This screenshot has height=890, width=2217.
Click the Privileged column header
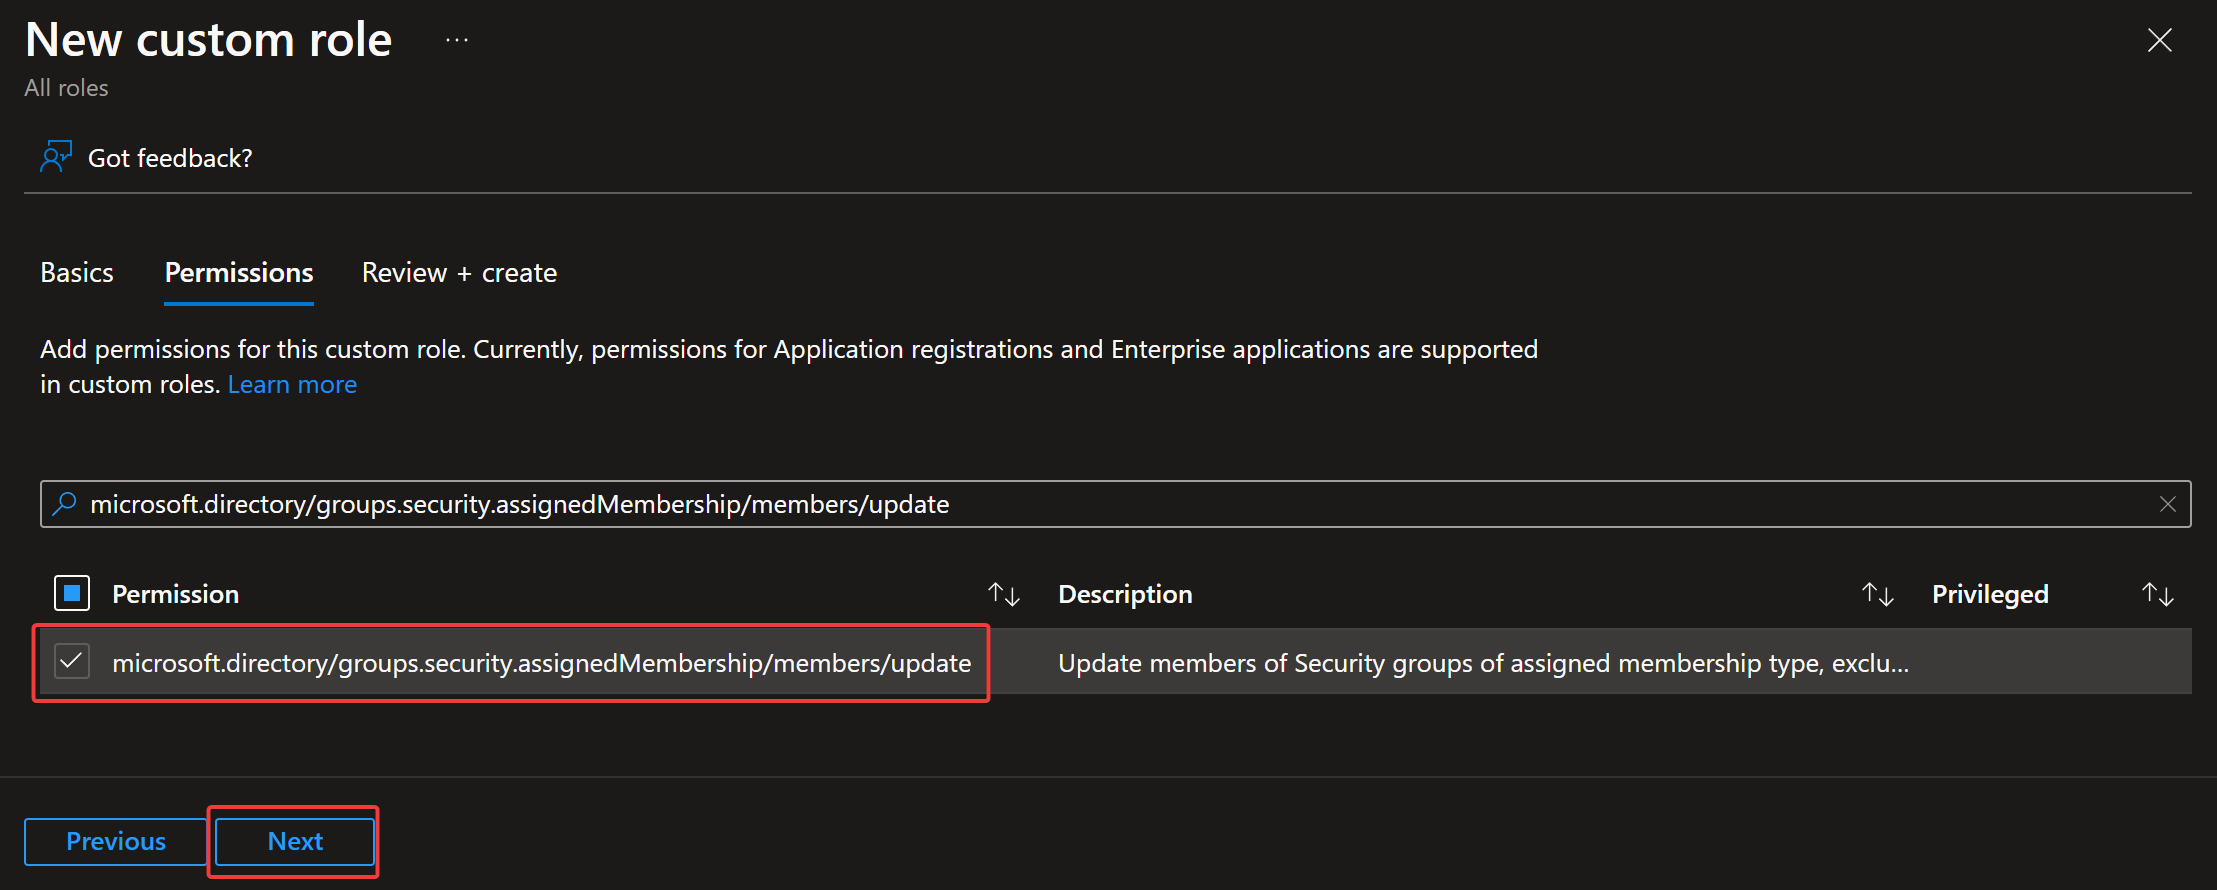click(x=1989, y=594)
